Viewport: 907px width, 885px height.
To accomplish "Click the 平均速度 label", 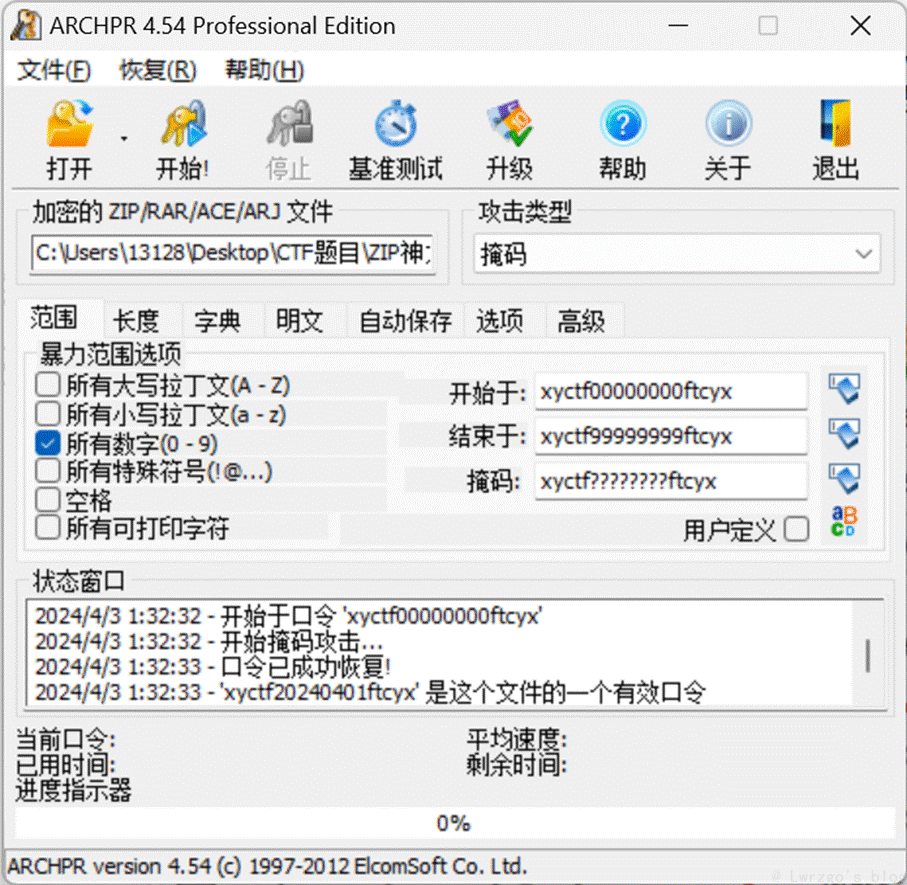I will [517, 739].
